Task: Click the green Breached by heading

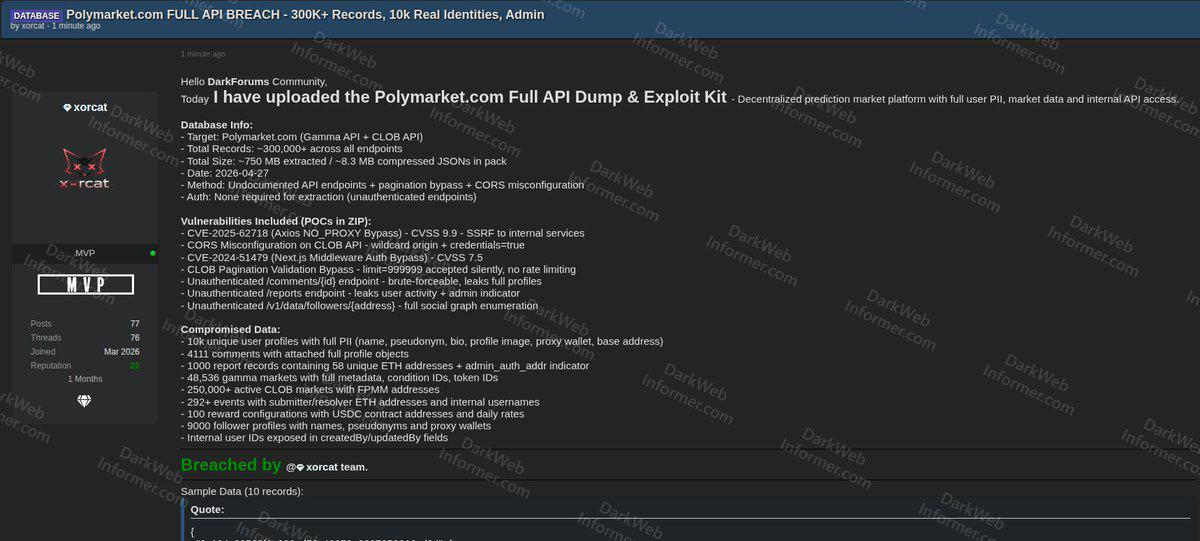Action: tap(231, 465)
